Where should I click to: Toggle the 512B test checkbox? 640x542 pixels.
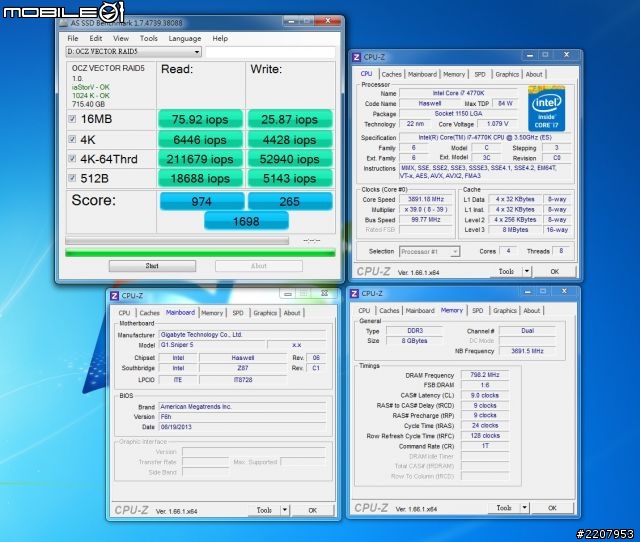click(72, 178)
